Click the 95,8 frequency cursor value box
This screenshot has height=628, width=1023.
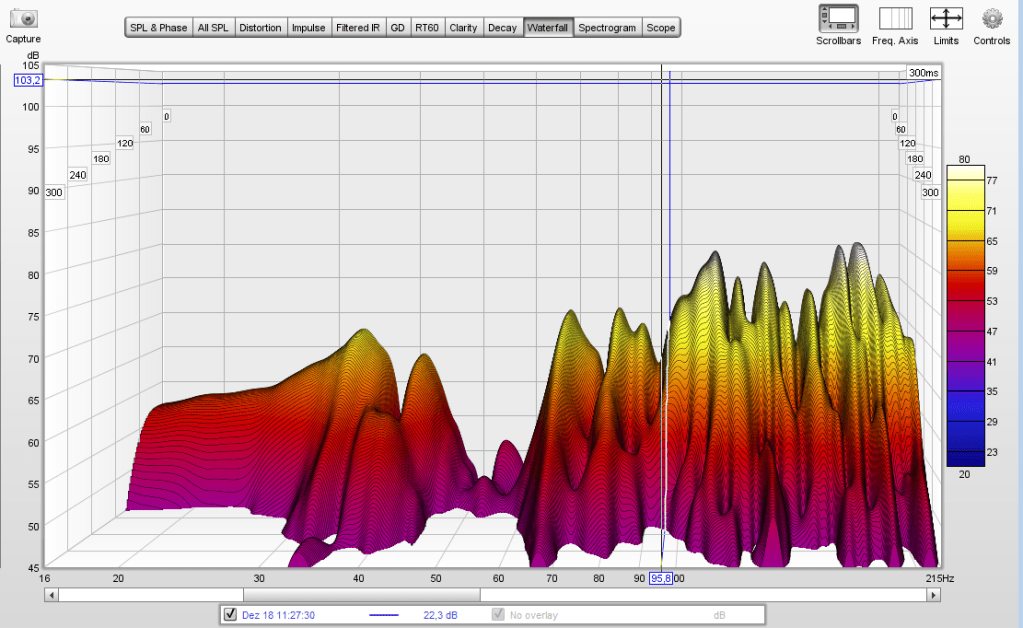coord(661,578)
